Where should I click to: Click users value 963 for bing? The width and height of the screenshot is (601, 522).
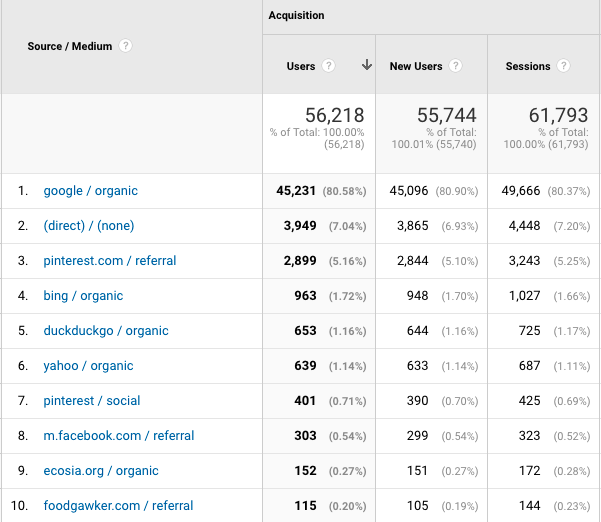[x=305, y=295]
